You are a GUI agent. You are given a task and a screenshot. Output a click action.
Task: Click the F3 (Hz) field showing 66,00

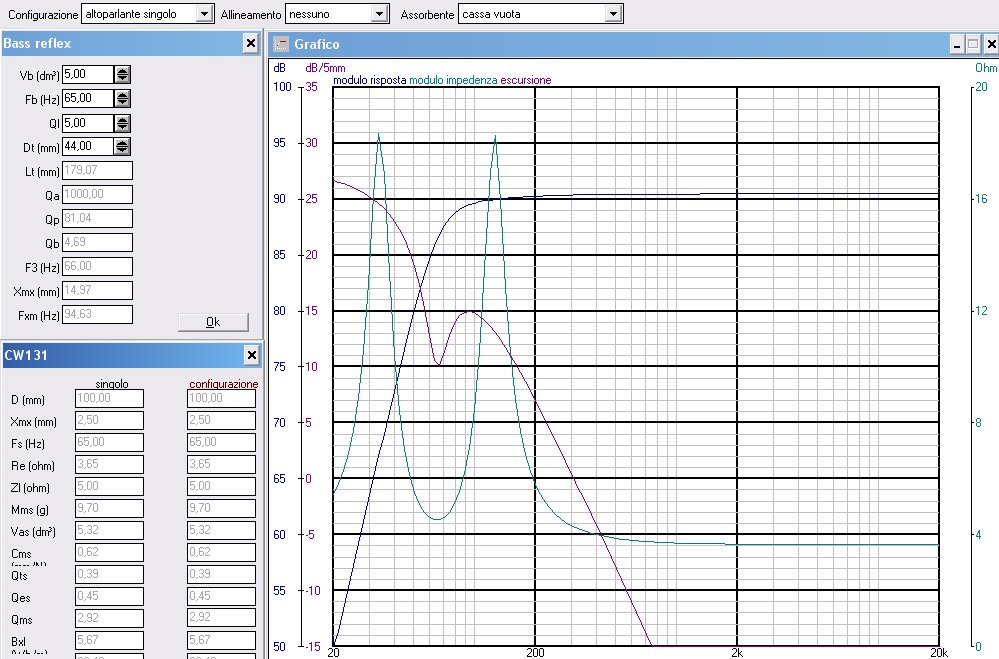pyautogui.click(x=97, y=266)
